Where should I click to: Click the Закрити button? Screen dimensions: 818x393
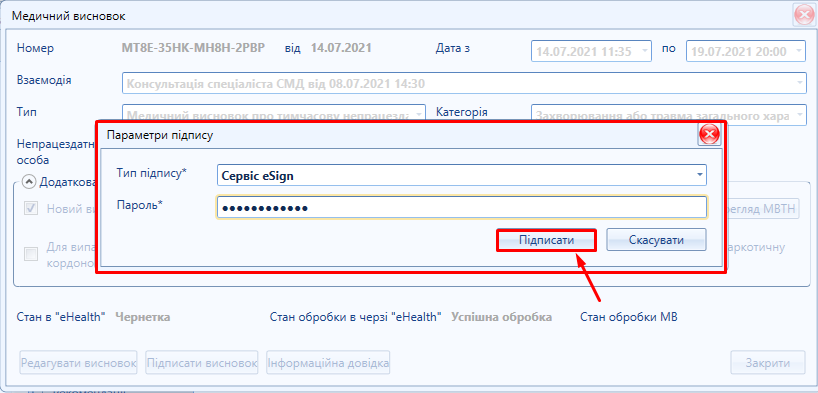point(768,363)
